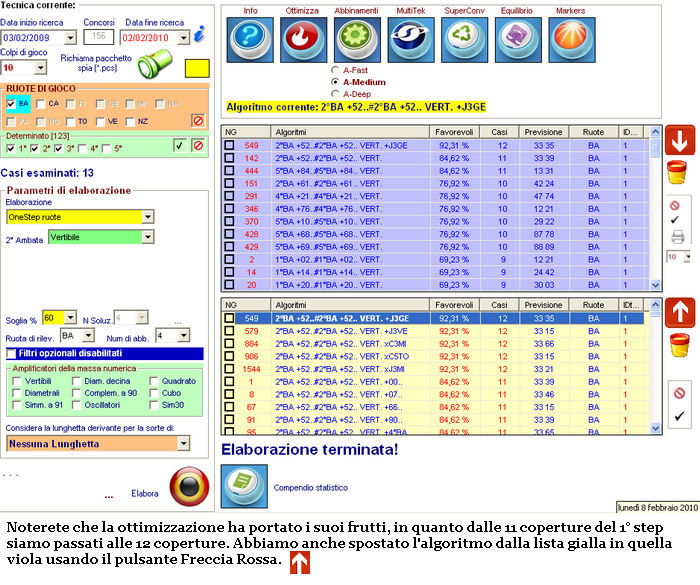Sort yellow list by Ruote header
This screenshot has height=585, width=700.
coord(593,305)
